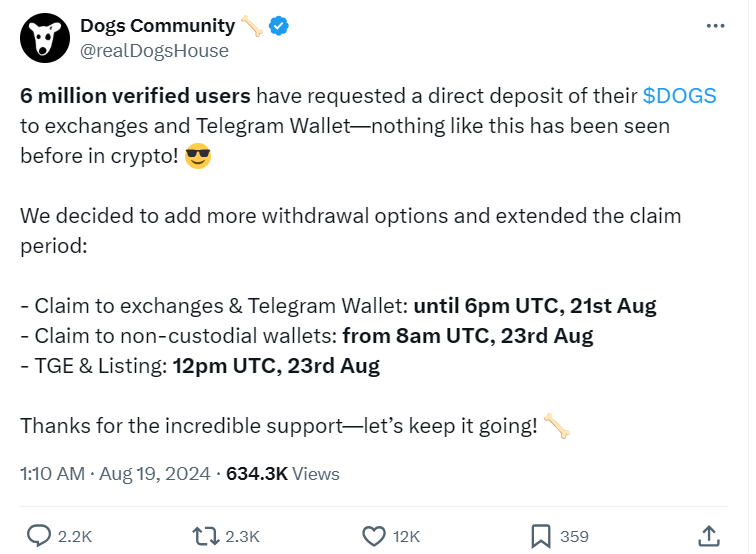The image size is (756, 554).
Task: Follow the $DOGS cashtag link
Action: click(679, 96)
